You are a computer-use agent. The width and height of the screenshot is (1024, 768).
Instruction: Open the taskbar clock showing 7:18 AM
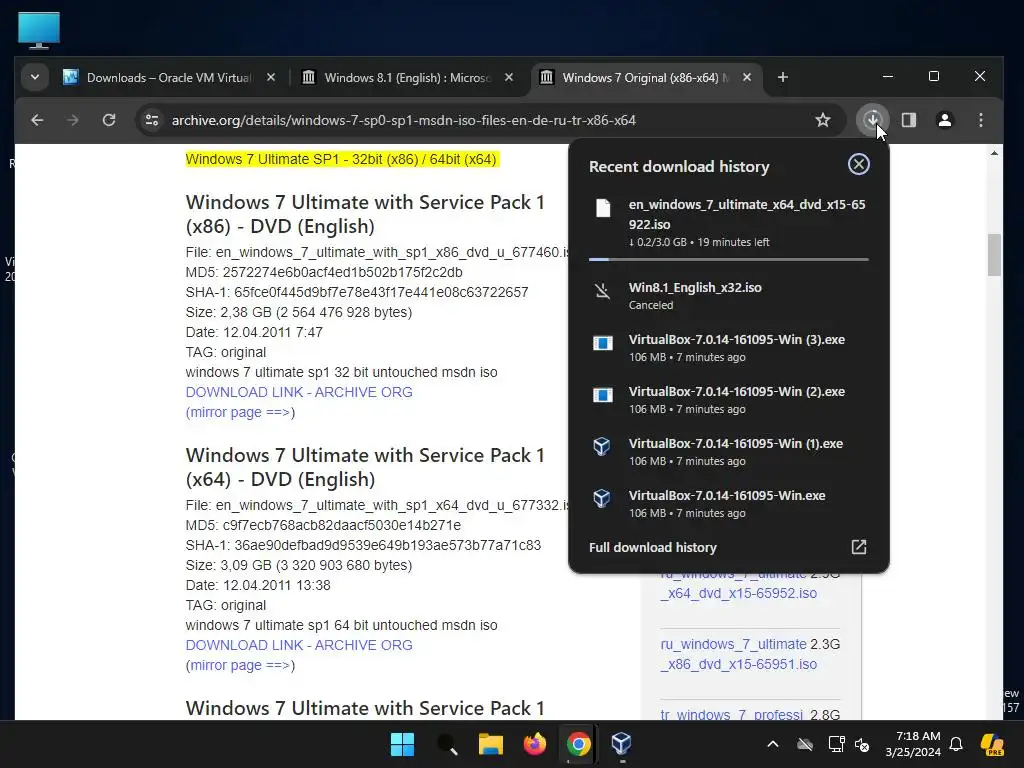tap(913, 744)
